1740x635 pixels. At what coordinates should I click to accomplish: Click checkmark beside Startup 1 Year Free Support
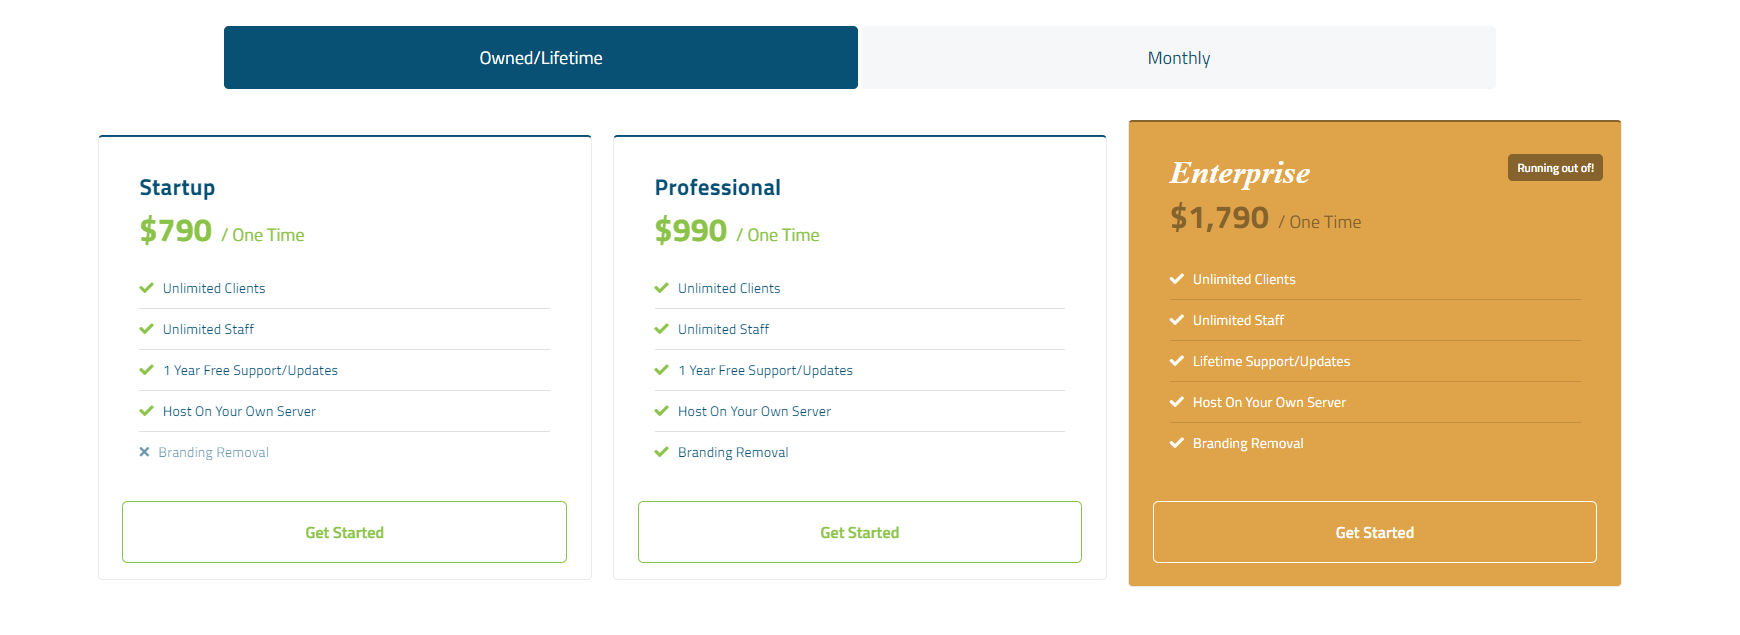(146, 370)
